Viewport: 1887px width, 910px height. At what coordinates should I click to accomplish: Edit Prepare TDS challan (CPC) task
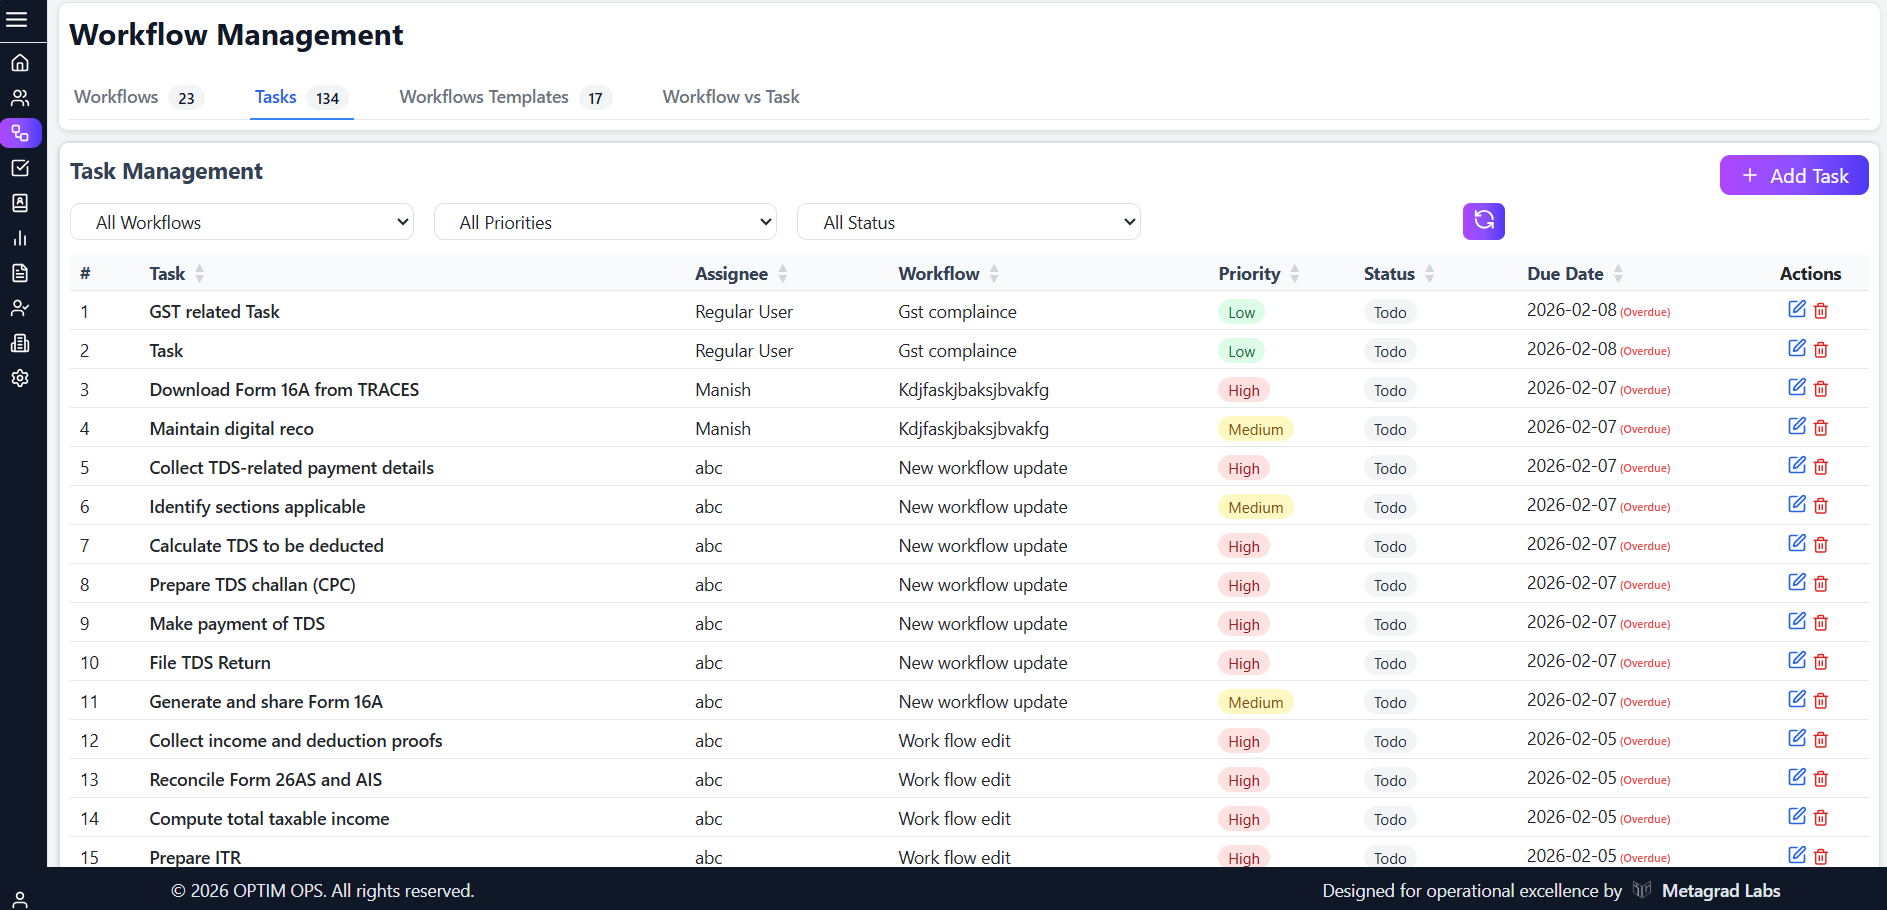pos(1796,582)
